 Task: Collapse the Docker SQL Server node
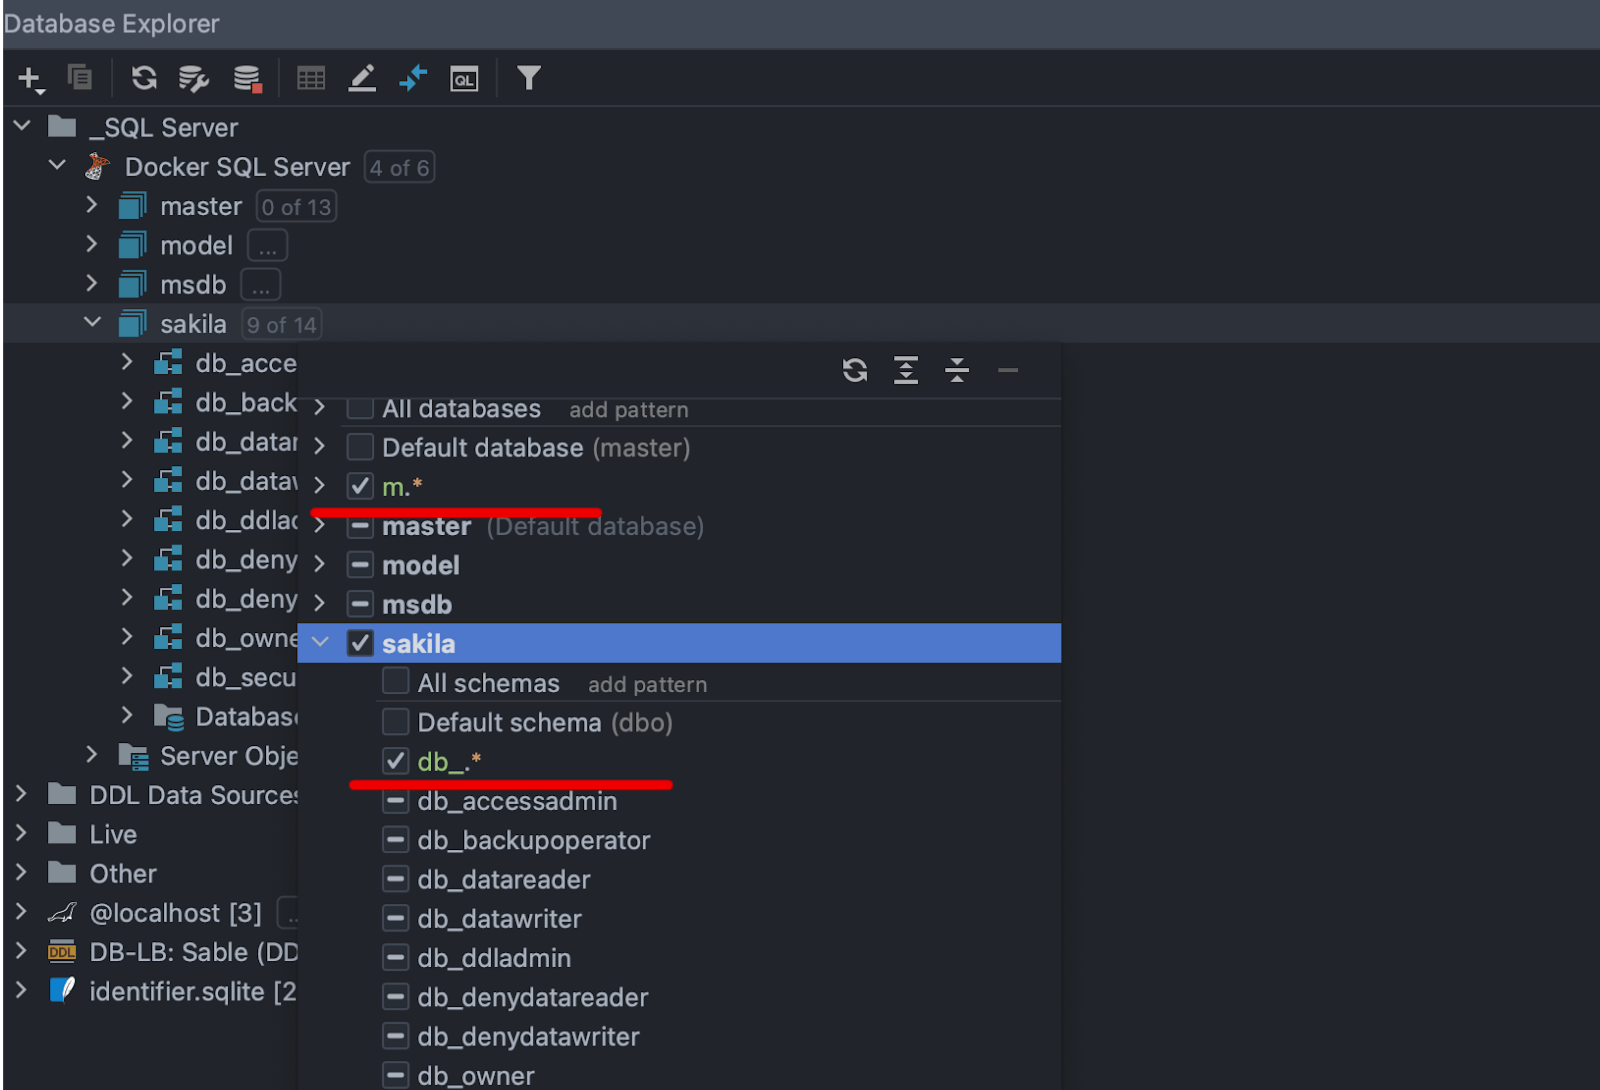tap(58, 165)
